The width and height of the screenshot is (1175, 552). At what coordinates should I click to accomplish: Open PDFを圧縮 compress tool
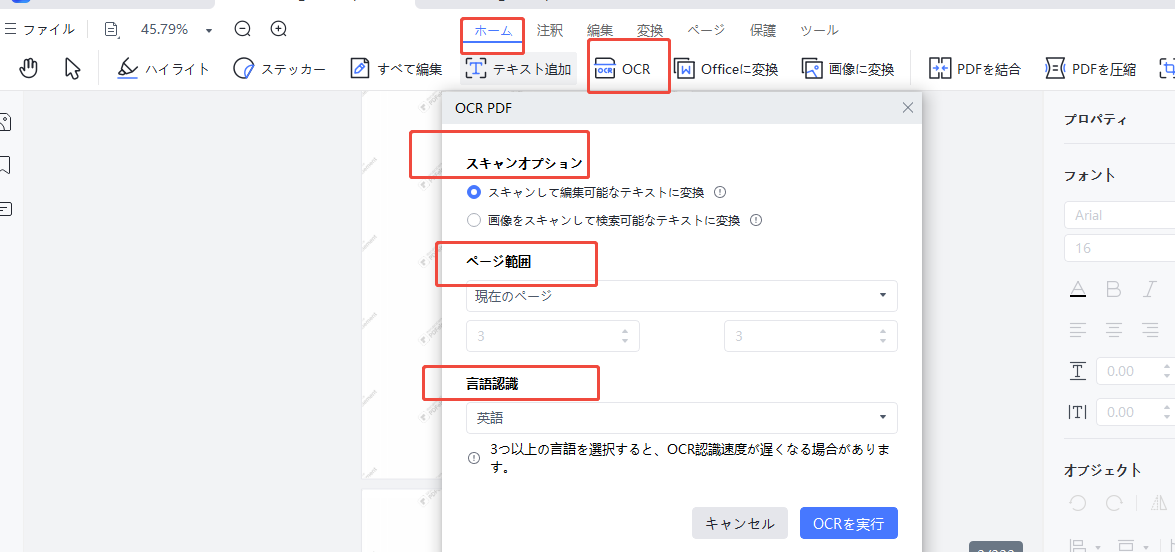[x=1090, y=70]
